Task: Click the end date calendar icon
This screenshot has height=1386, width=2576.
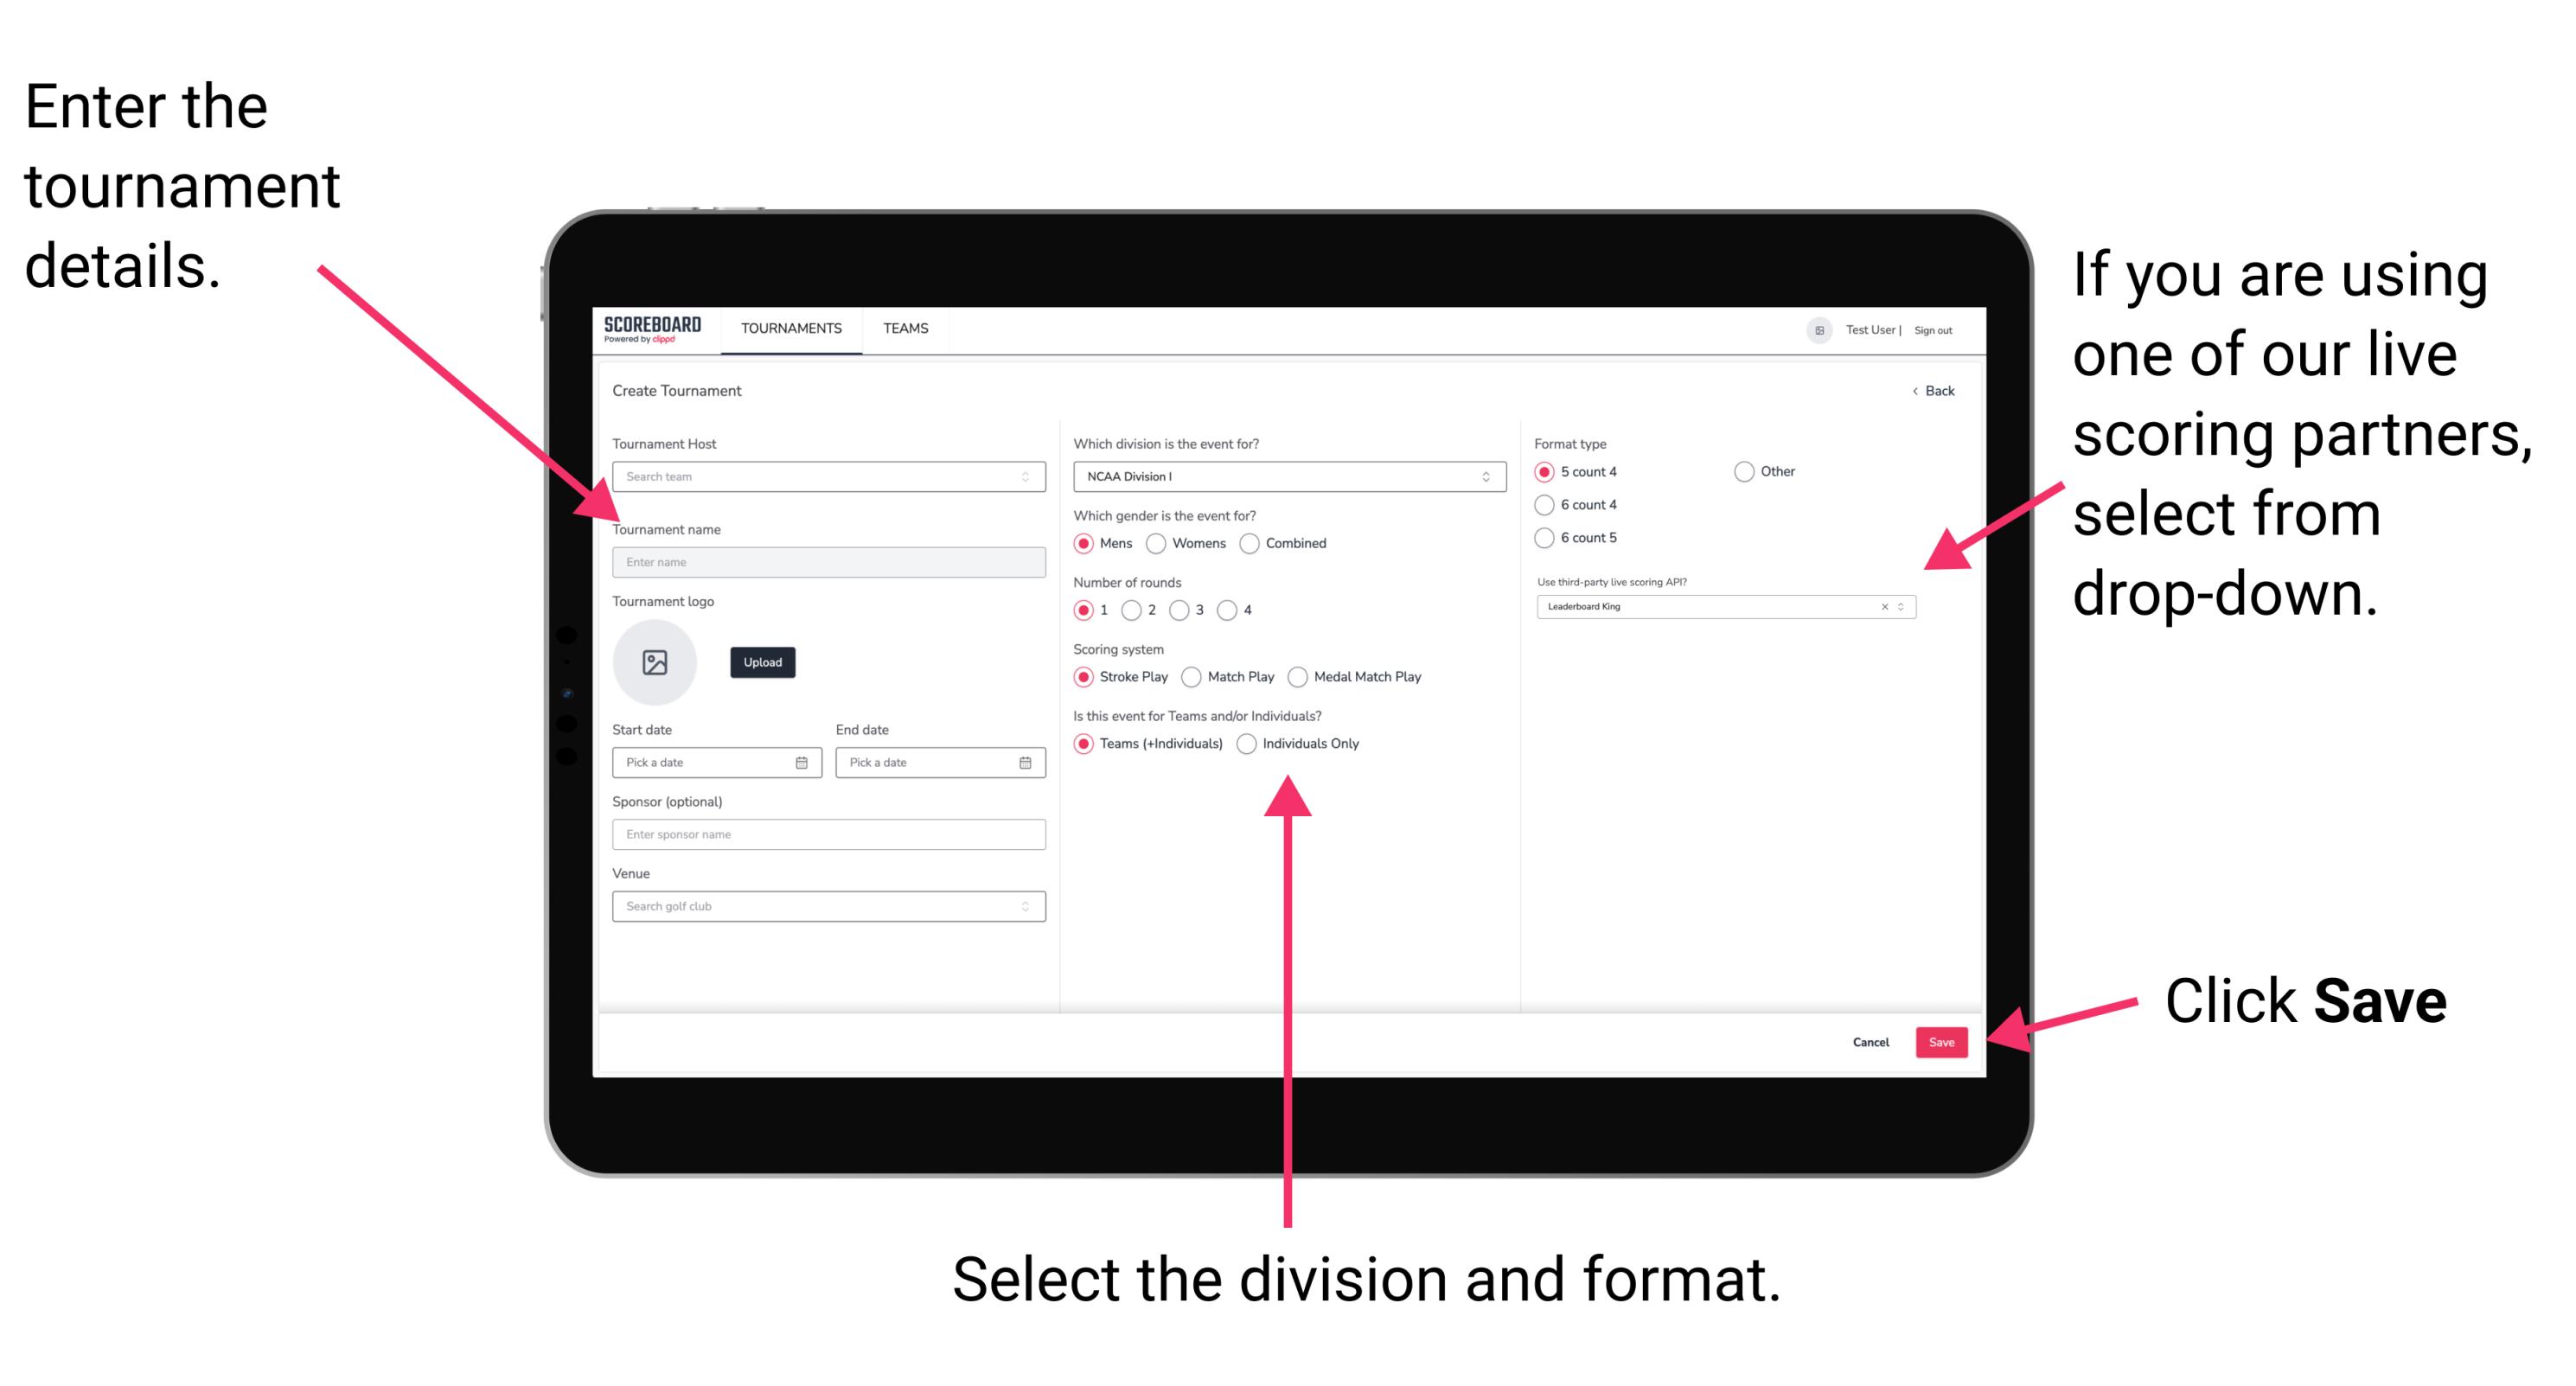Action: 1026,763
